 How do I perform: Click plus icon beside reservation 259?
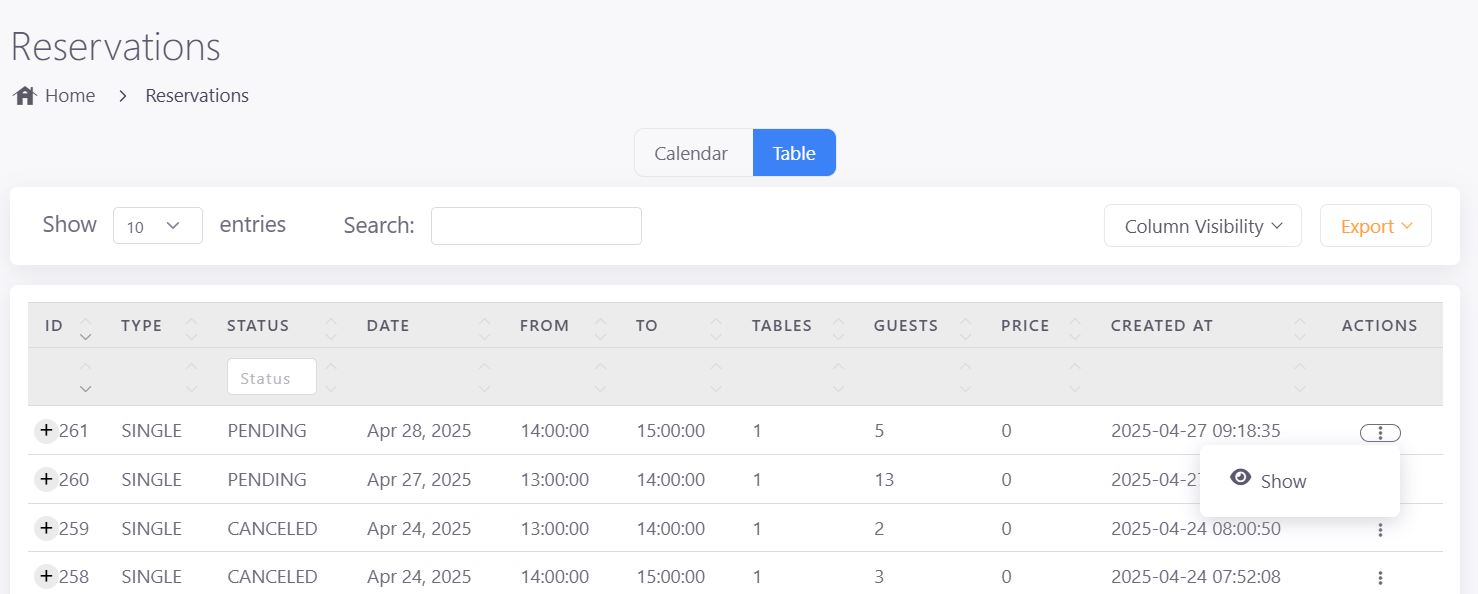[46, 528]
